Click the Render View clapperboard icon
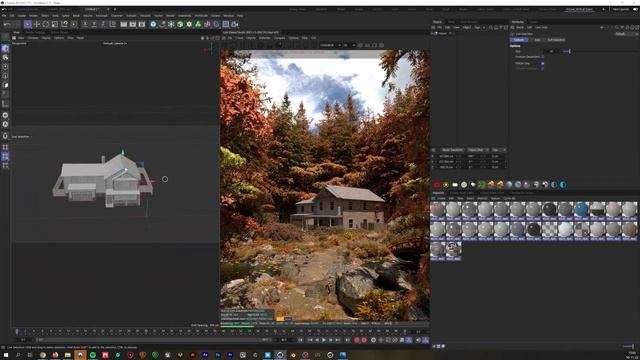Image resolution: width=640 pixels, height=360 pixels. 124,24
